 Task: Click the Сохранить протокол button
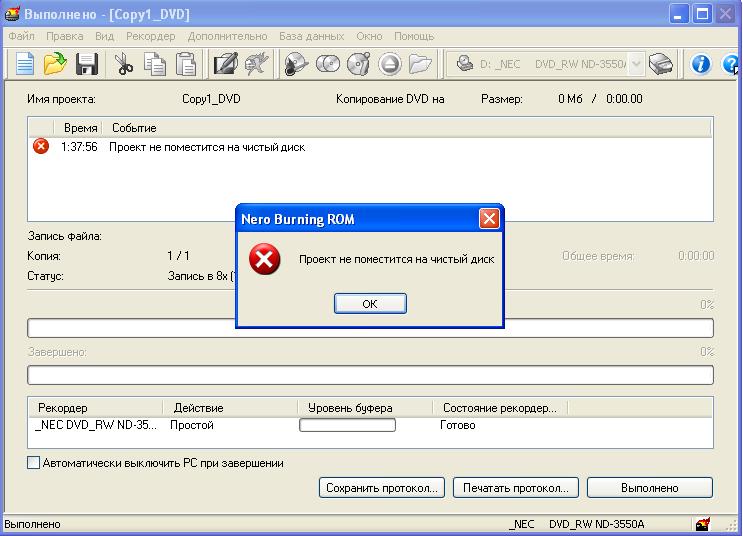coord(381,488)
